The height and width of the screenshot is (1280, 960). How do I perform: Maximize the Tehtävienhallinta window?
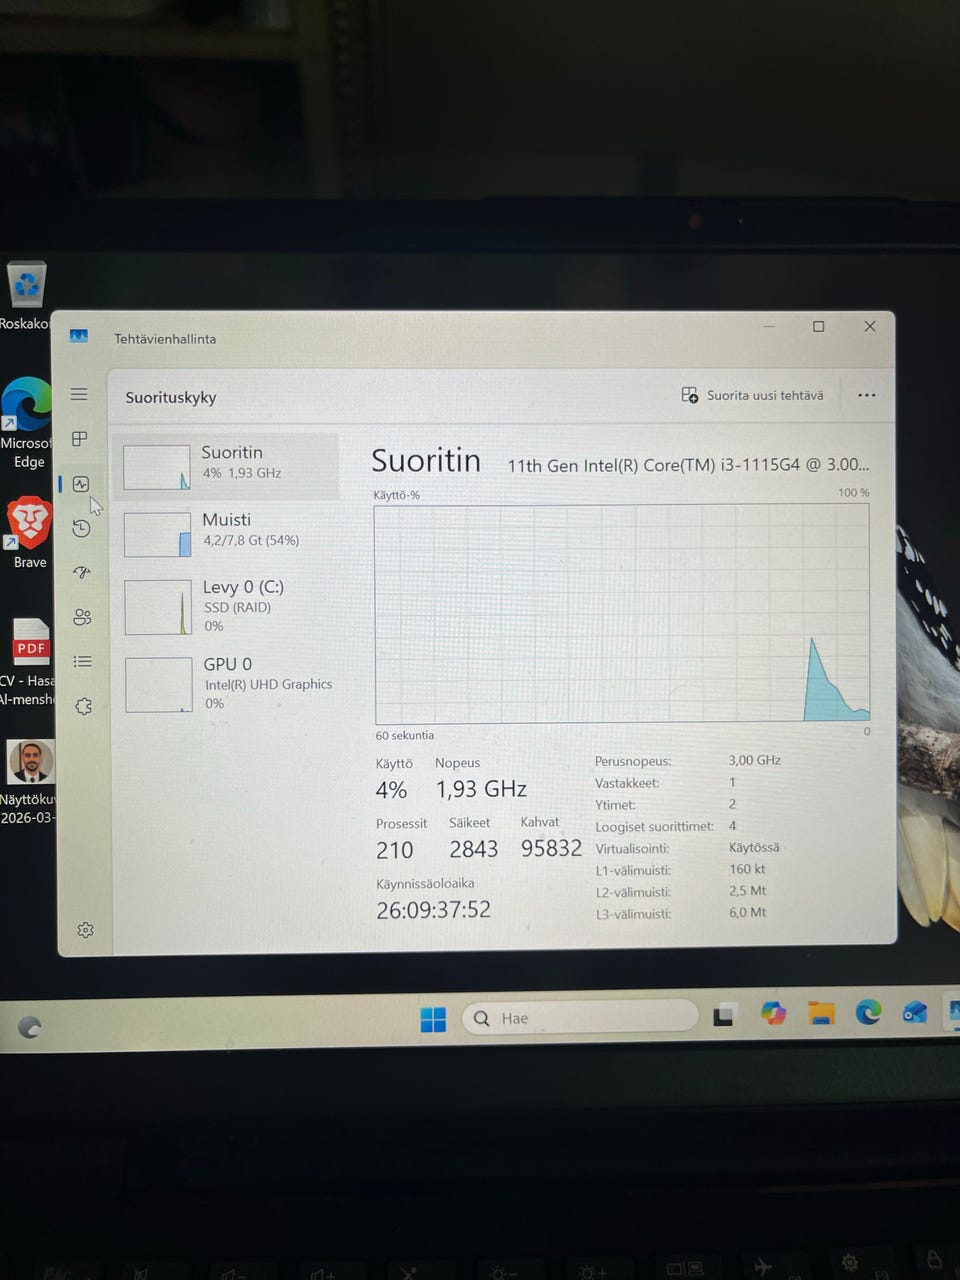point(818,326)
